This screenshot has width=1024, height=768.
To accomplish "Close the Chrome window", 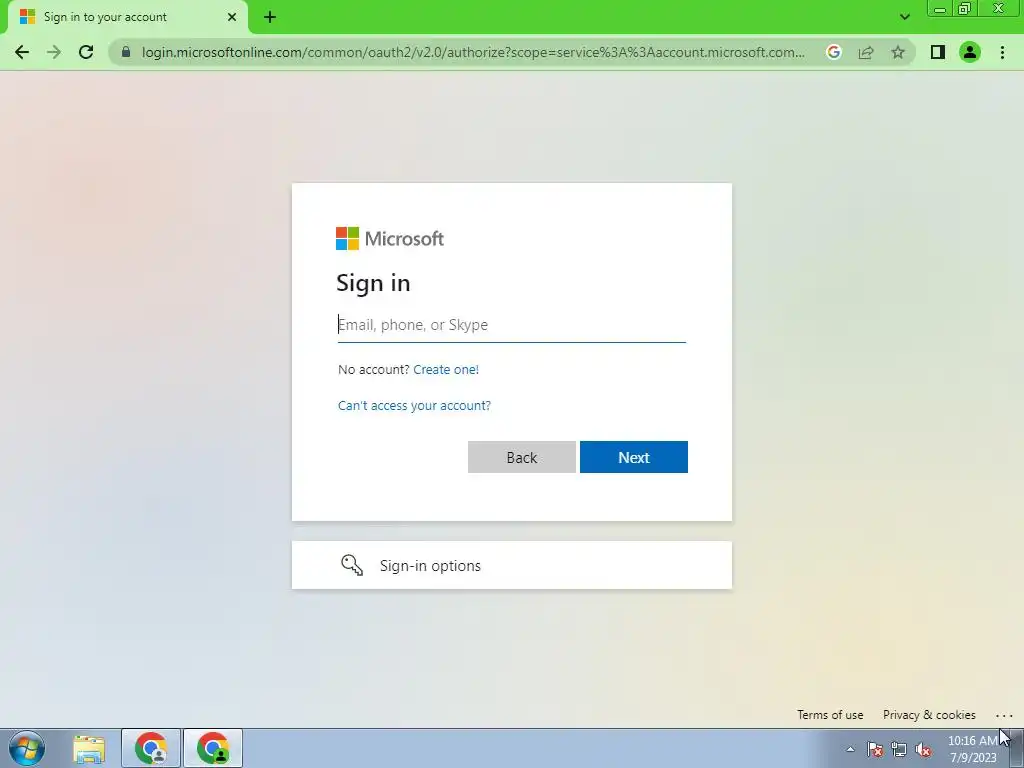I will [999, 8].
